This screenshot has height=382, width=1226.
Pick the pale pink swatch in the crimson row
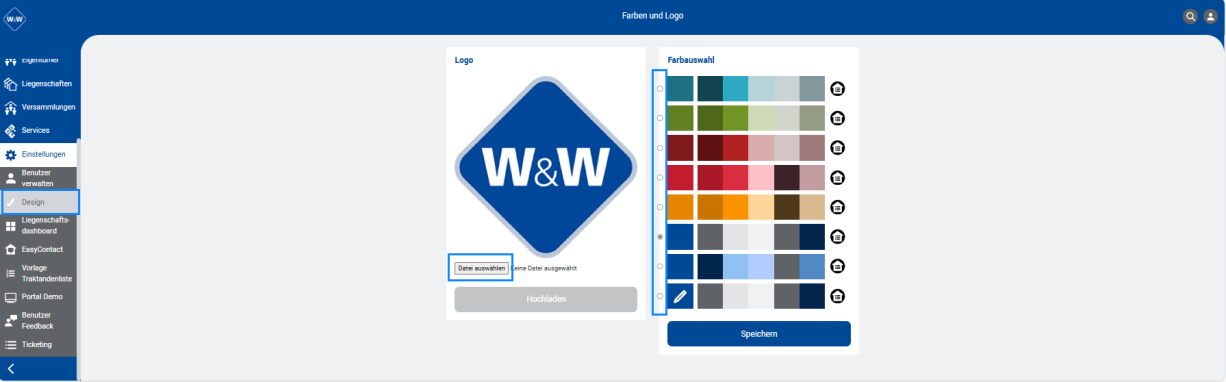point(761,177)
